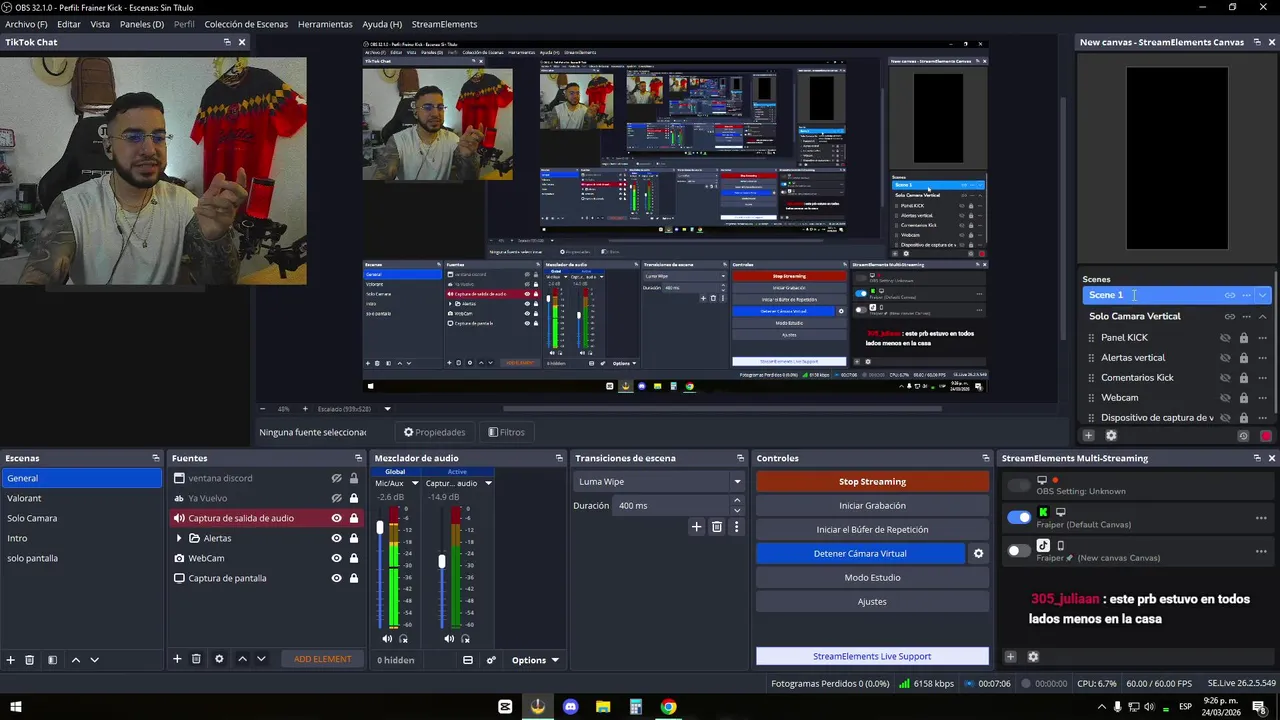Expand the Alertas group arrow
Screen dimensions: 1280x720
coord(179,538)
